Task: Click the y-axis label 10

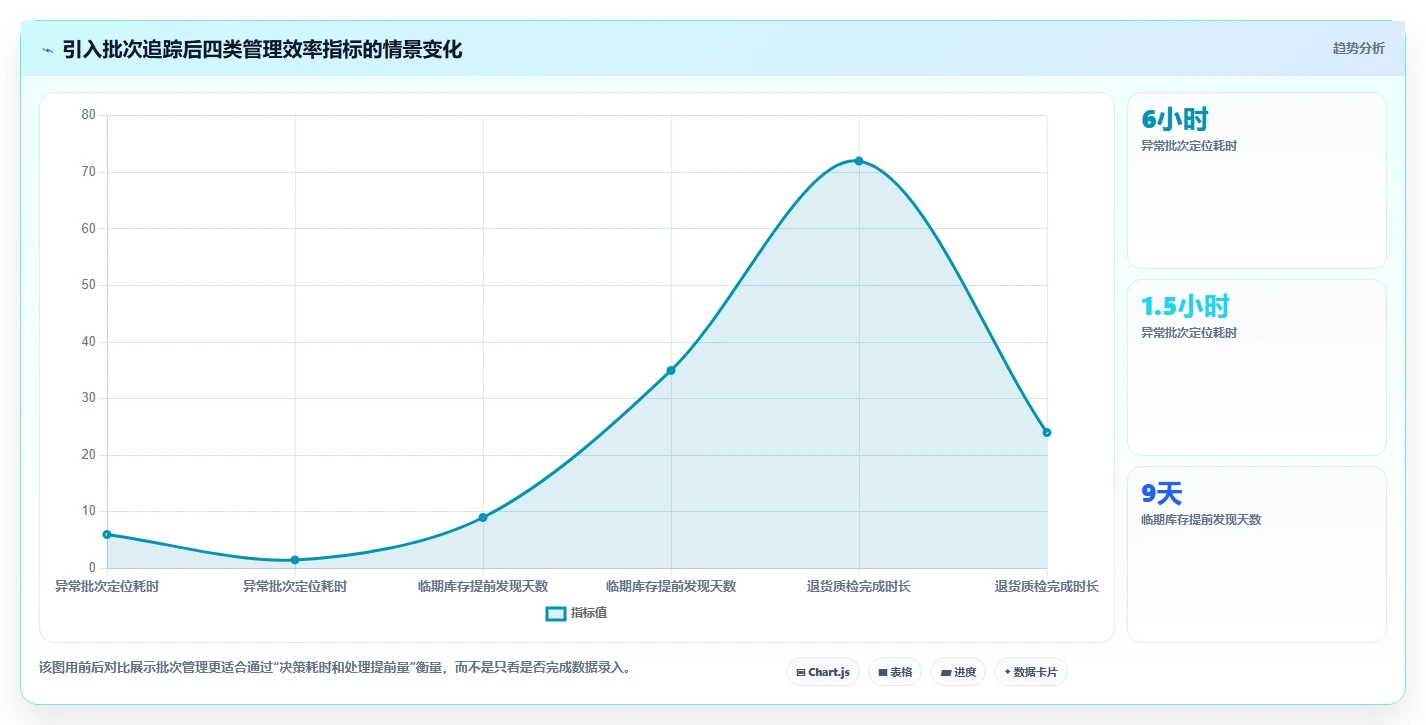Action: (89, 511)
